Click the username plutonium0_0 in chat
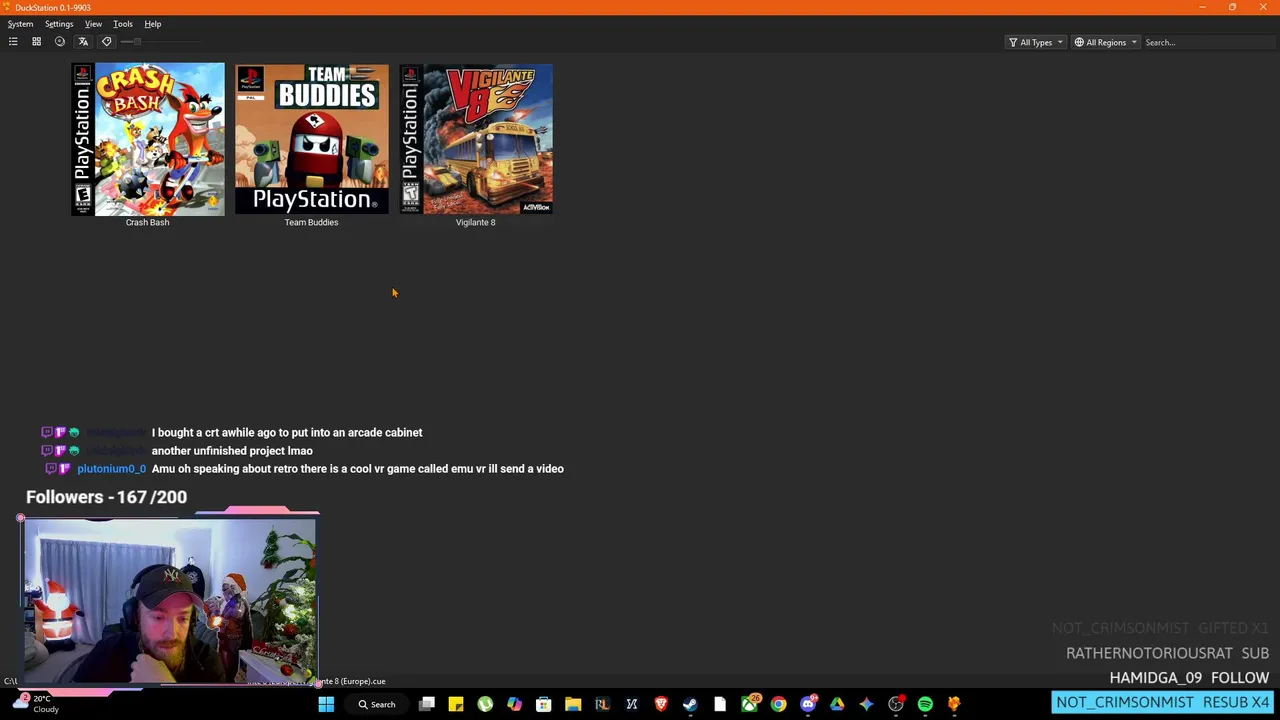Screen dimensions: 1280x720 click(111, 469)
